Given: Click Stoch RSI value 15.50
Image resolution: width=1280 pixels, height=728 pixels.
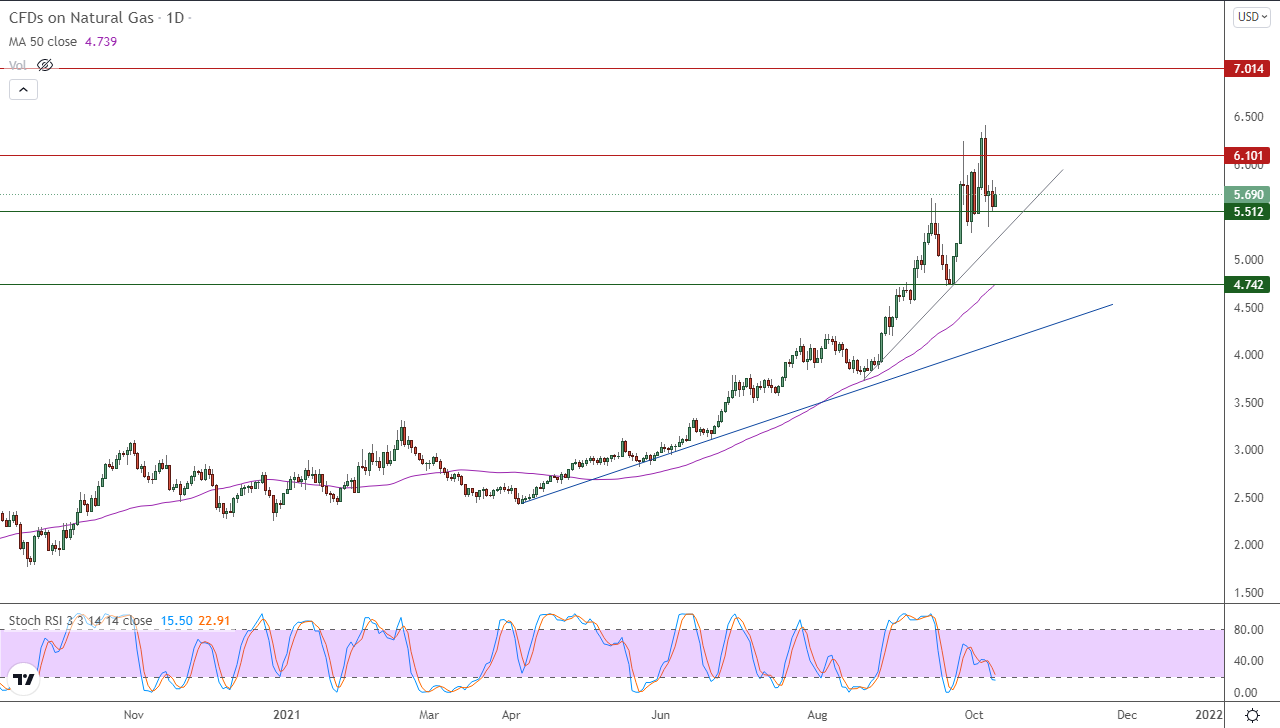Looking at the screenshot, I should click(x=175, y=620).
